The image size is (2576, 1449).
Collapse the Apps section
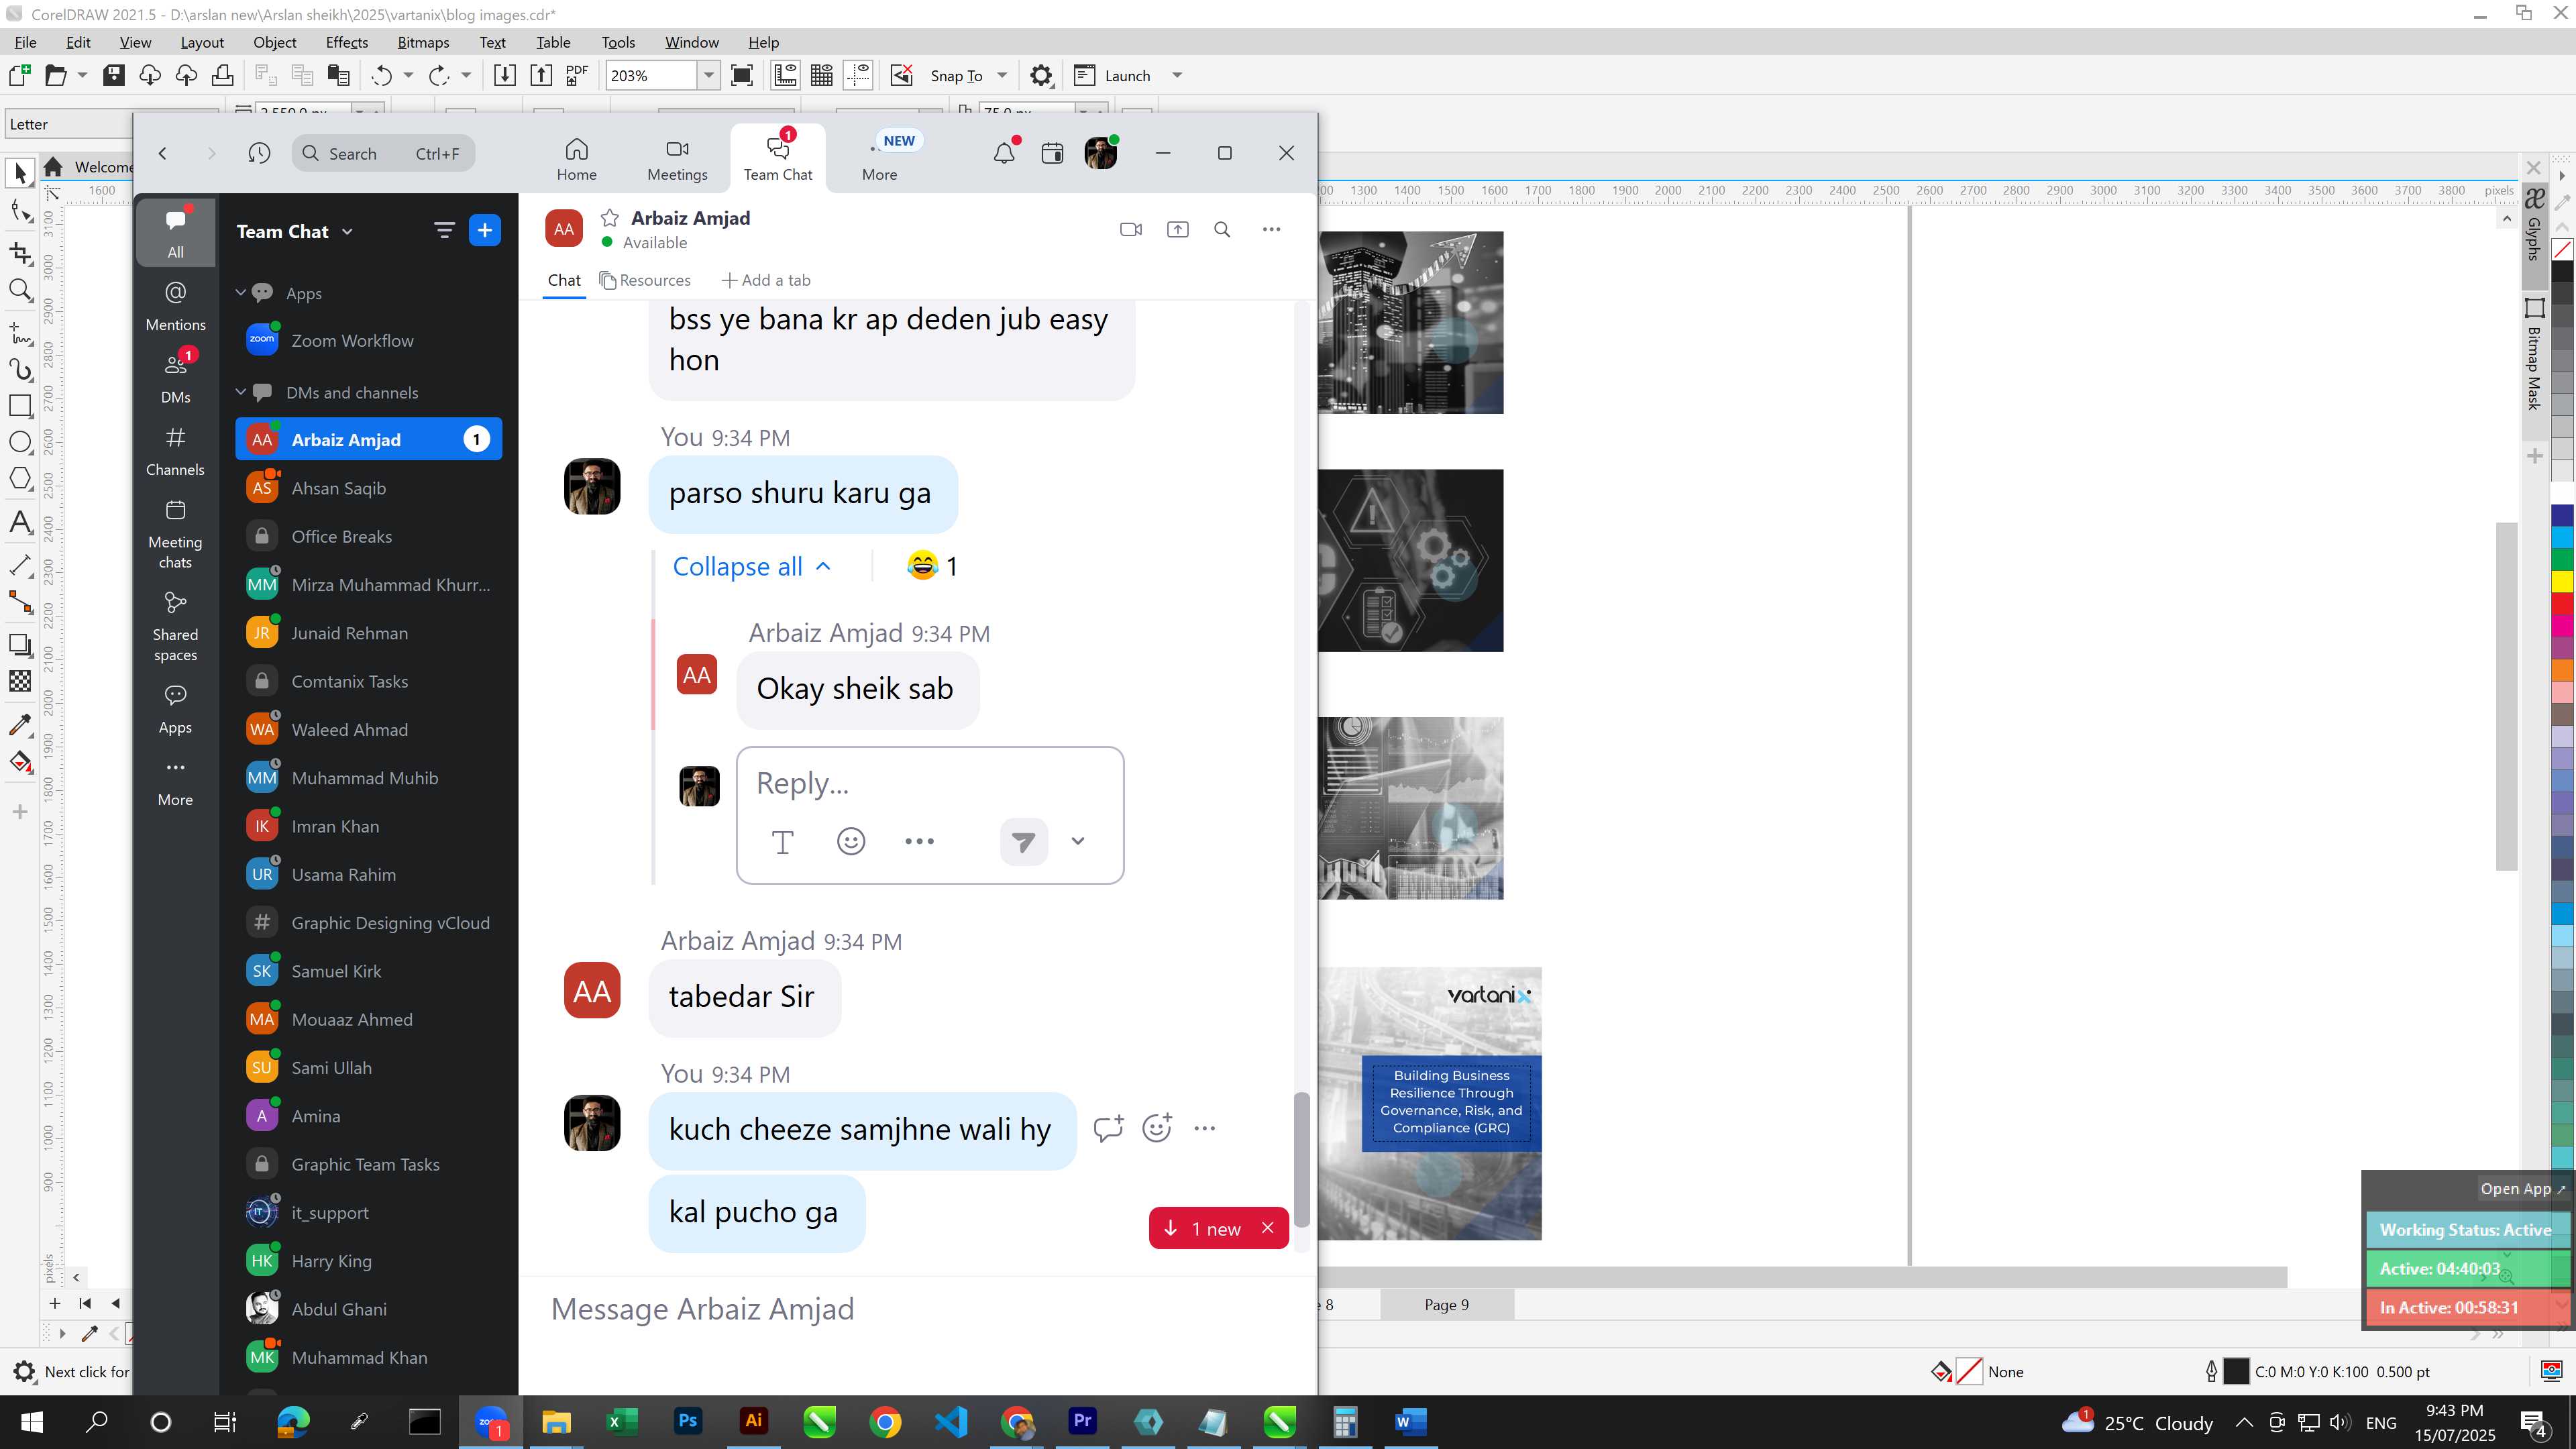240,292
